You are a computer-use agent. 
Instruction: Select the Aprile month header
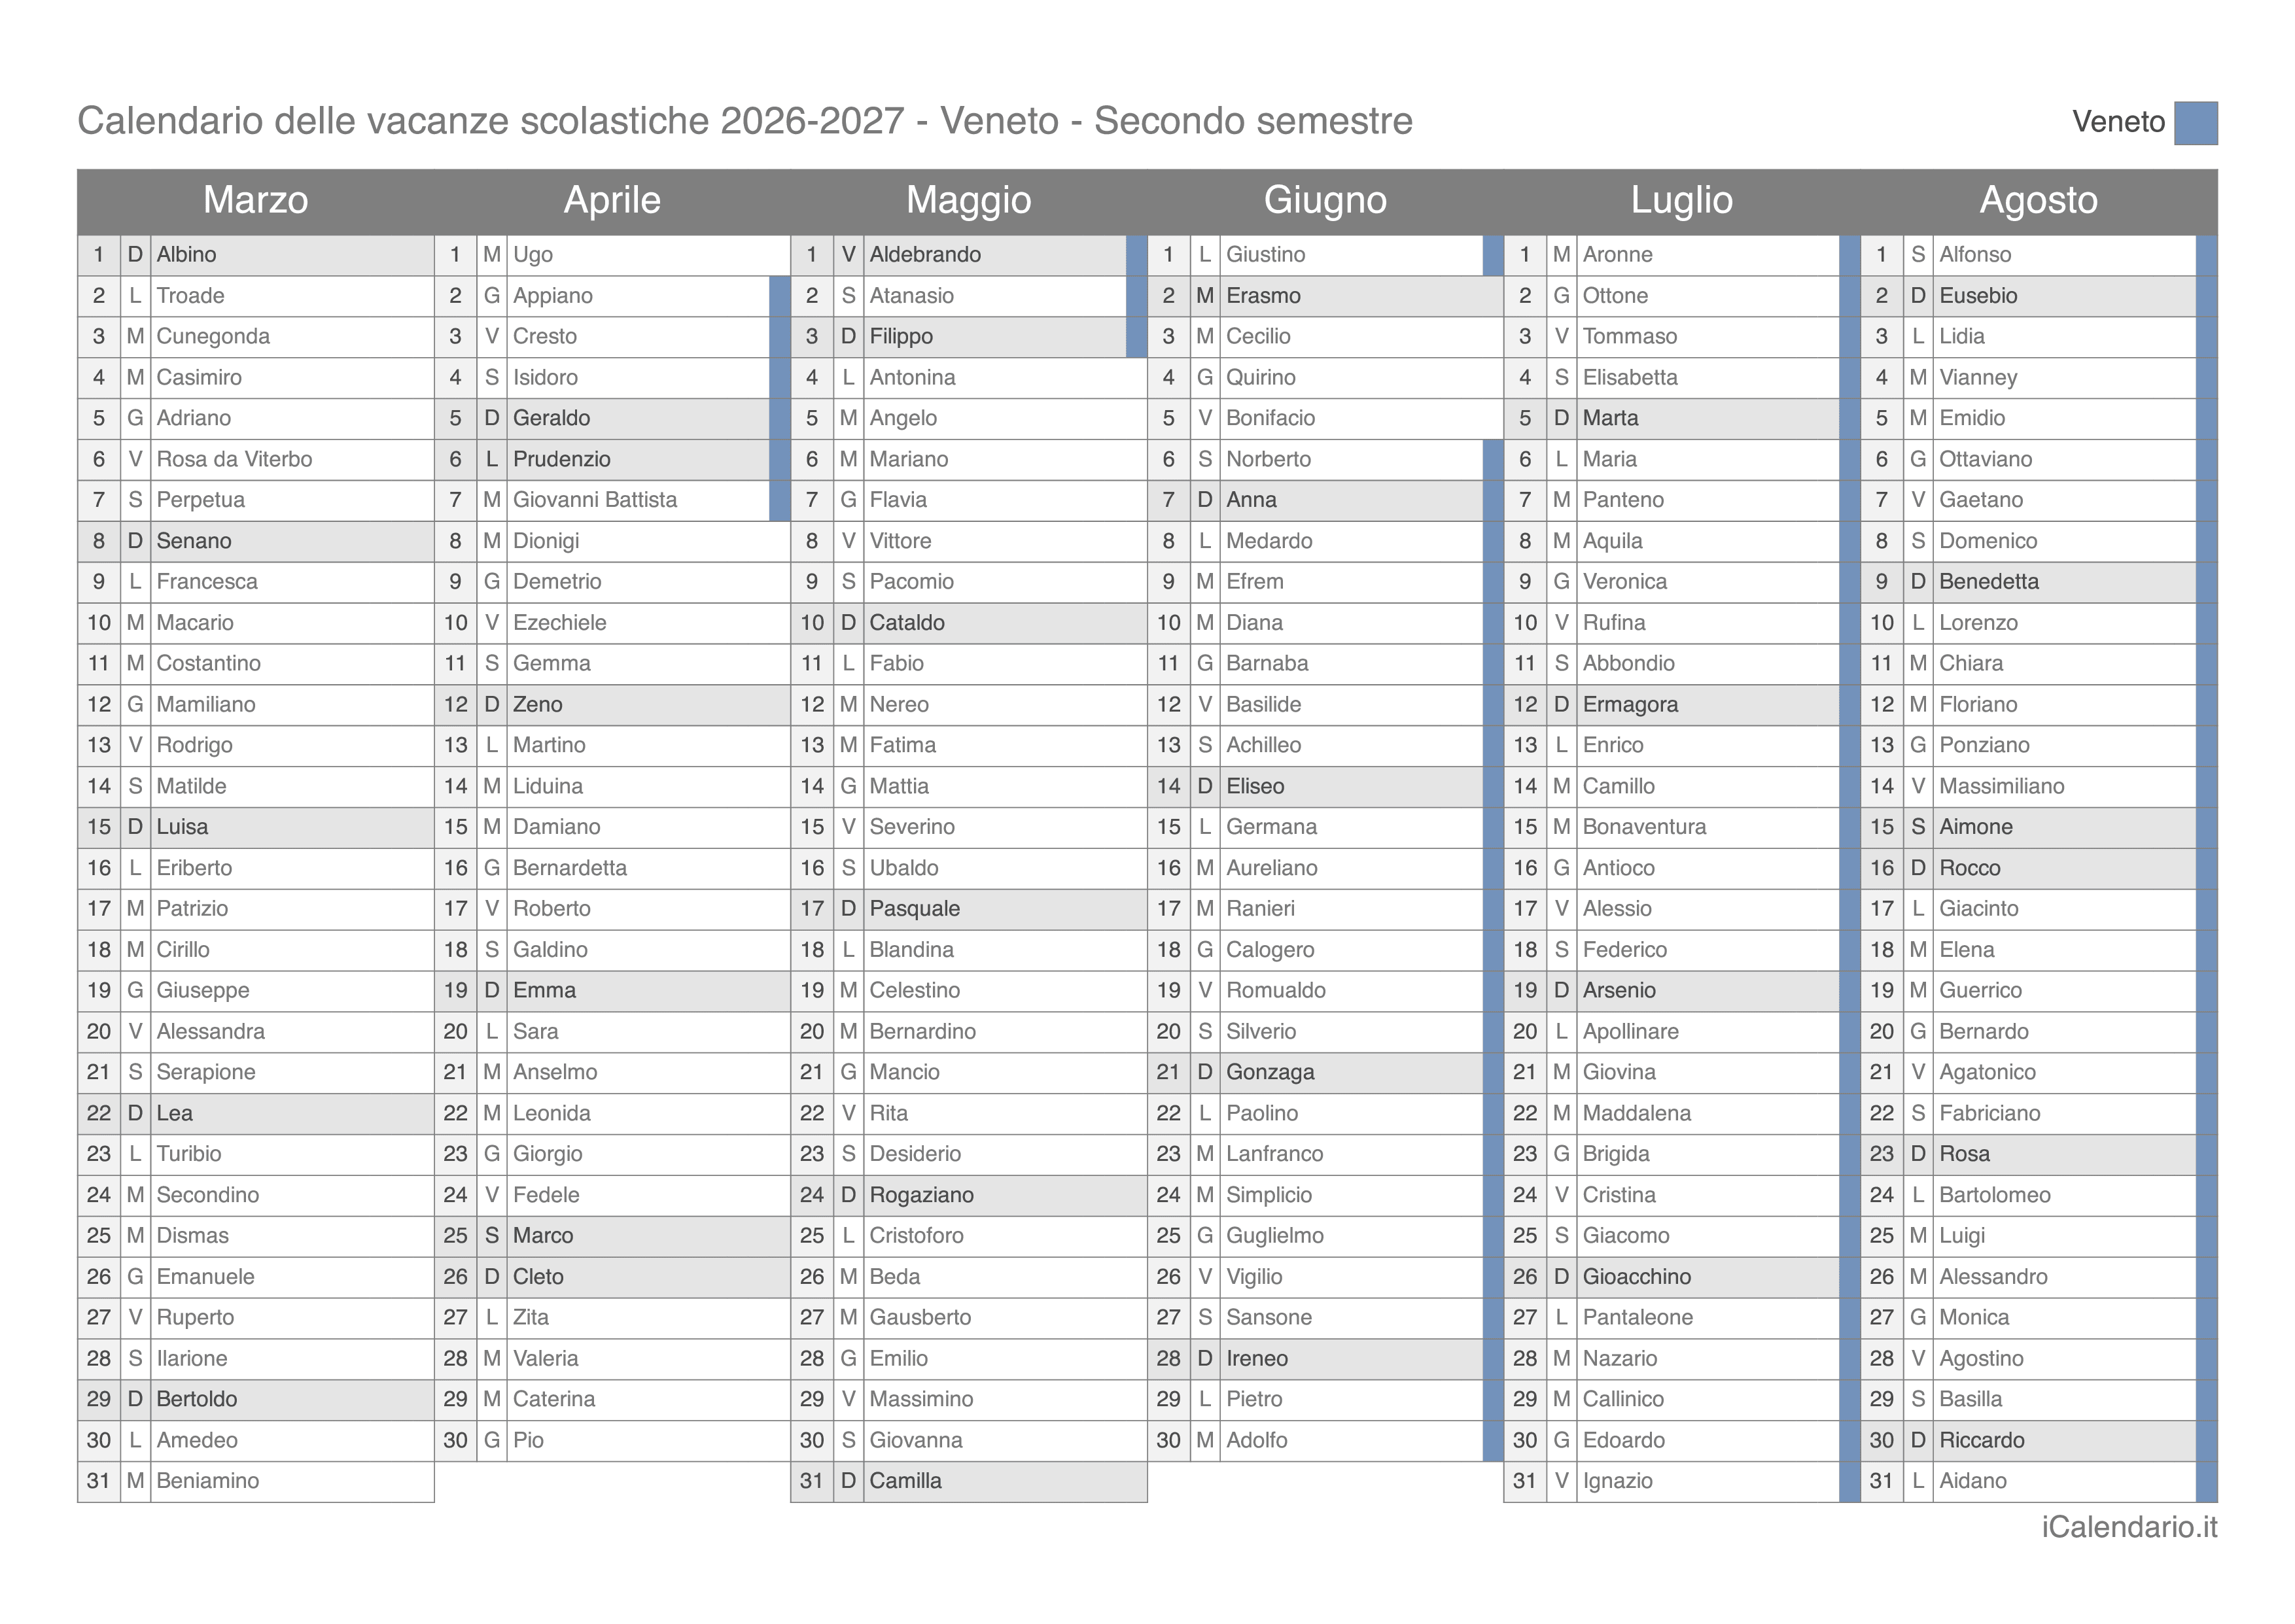(x=612, y=200)
